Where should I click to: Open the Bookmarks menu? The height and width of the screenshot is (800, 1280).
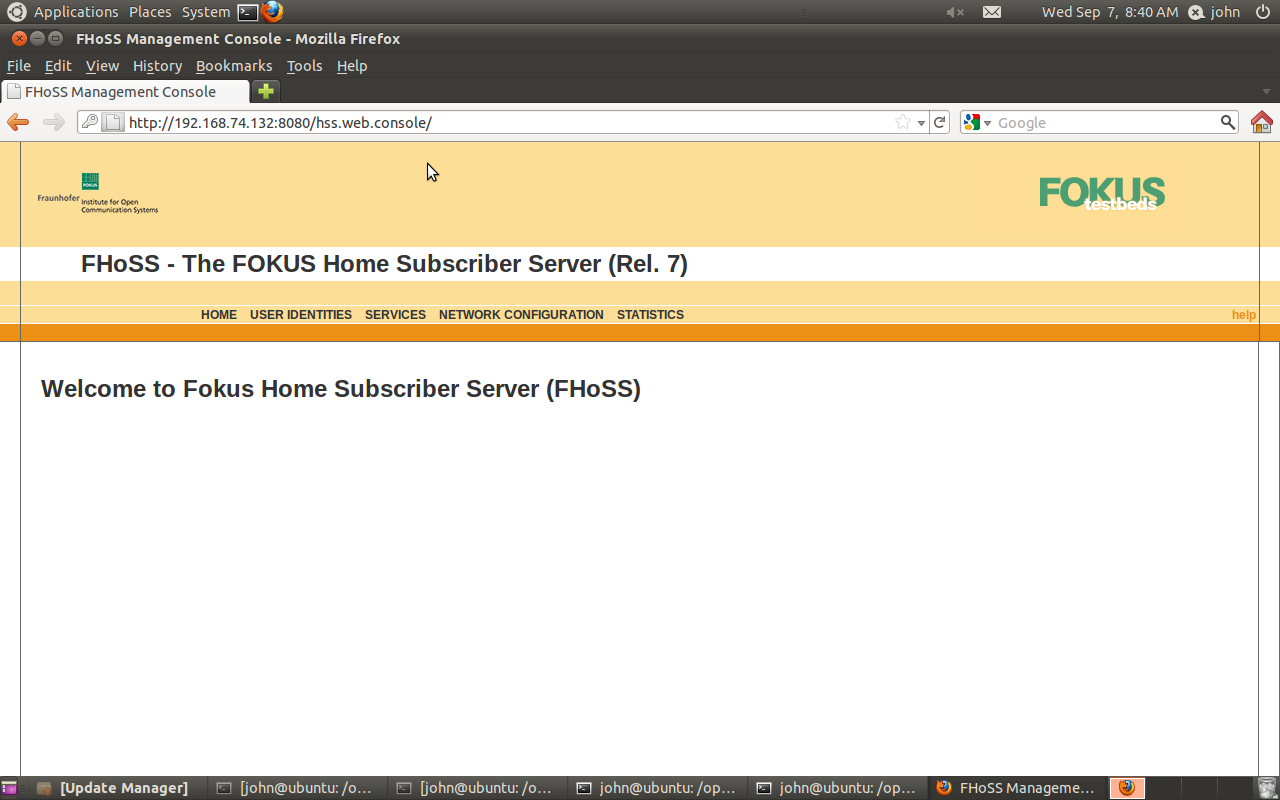pos(234,66)
